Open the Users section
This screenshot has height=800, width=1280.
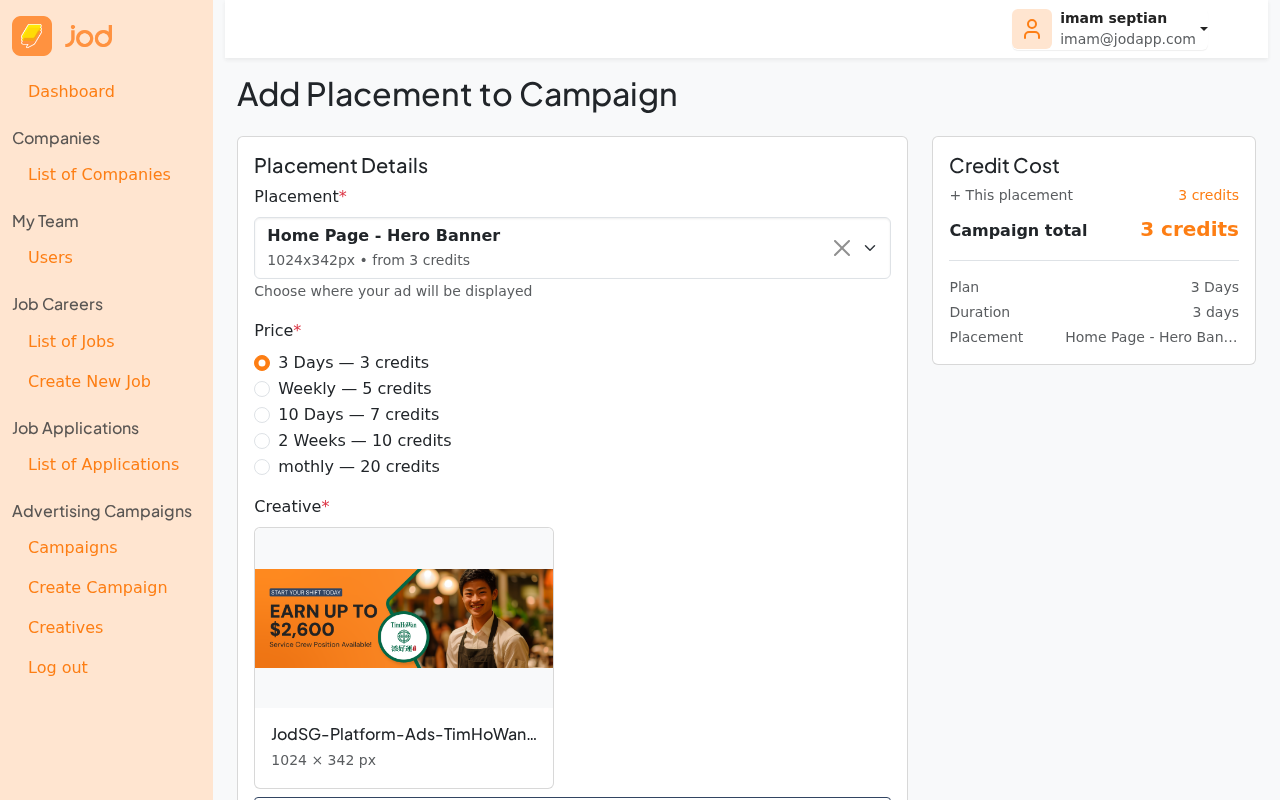pyautogui.click(x=50, y=256)
